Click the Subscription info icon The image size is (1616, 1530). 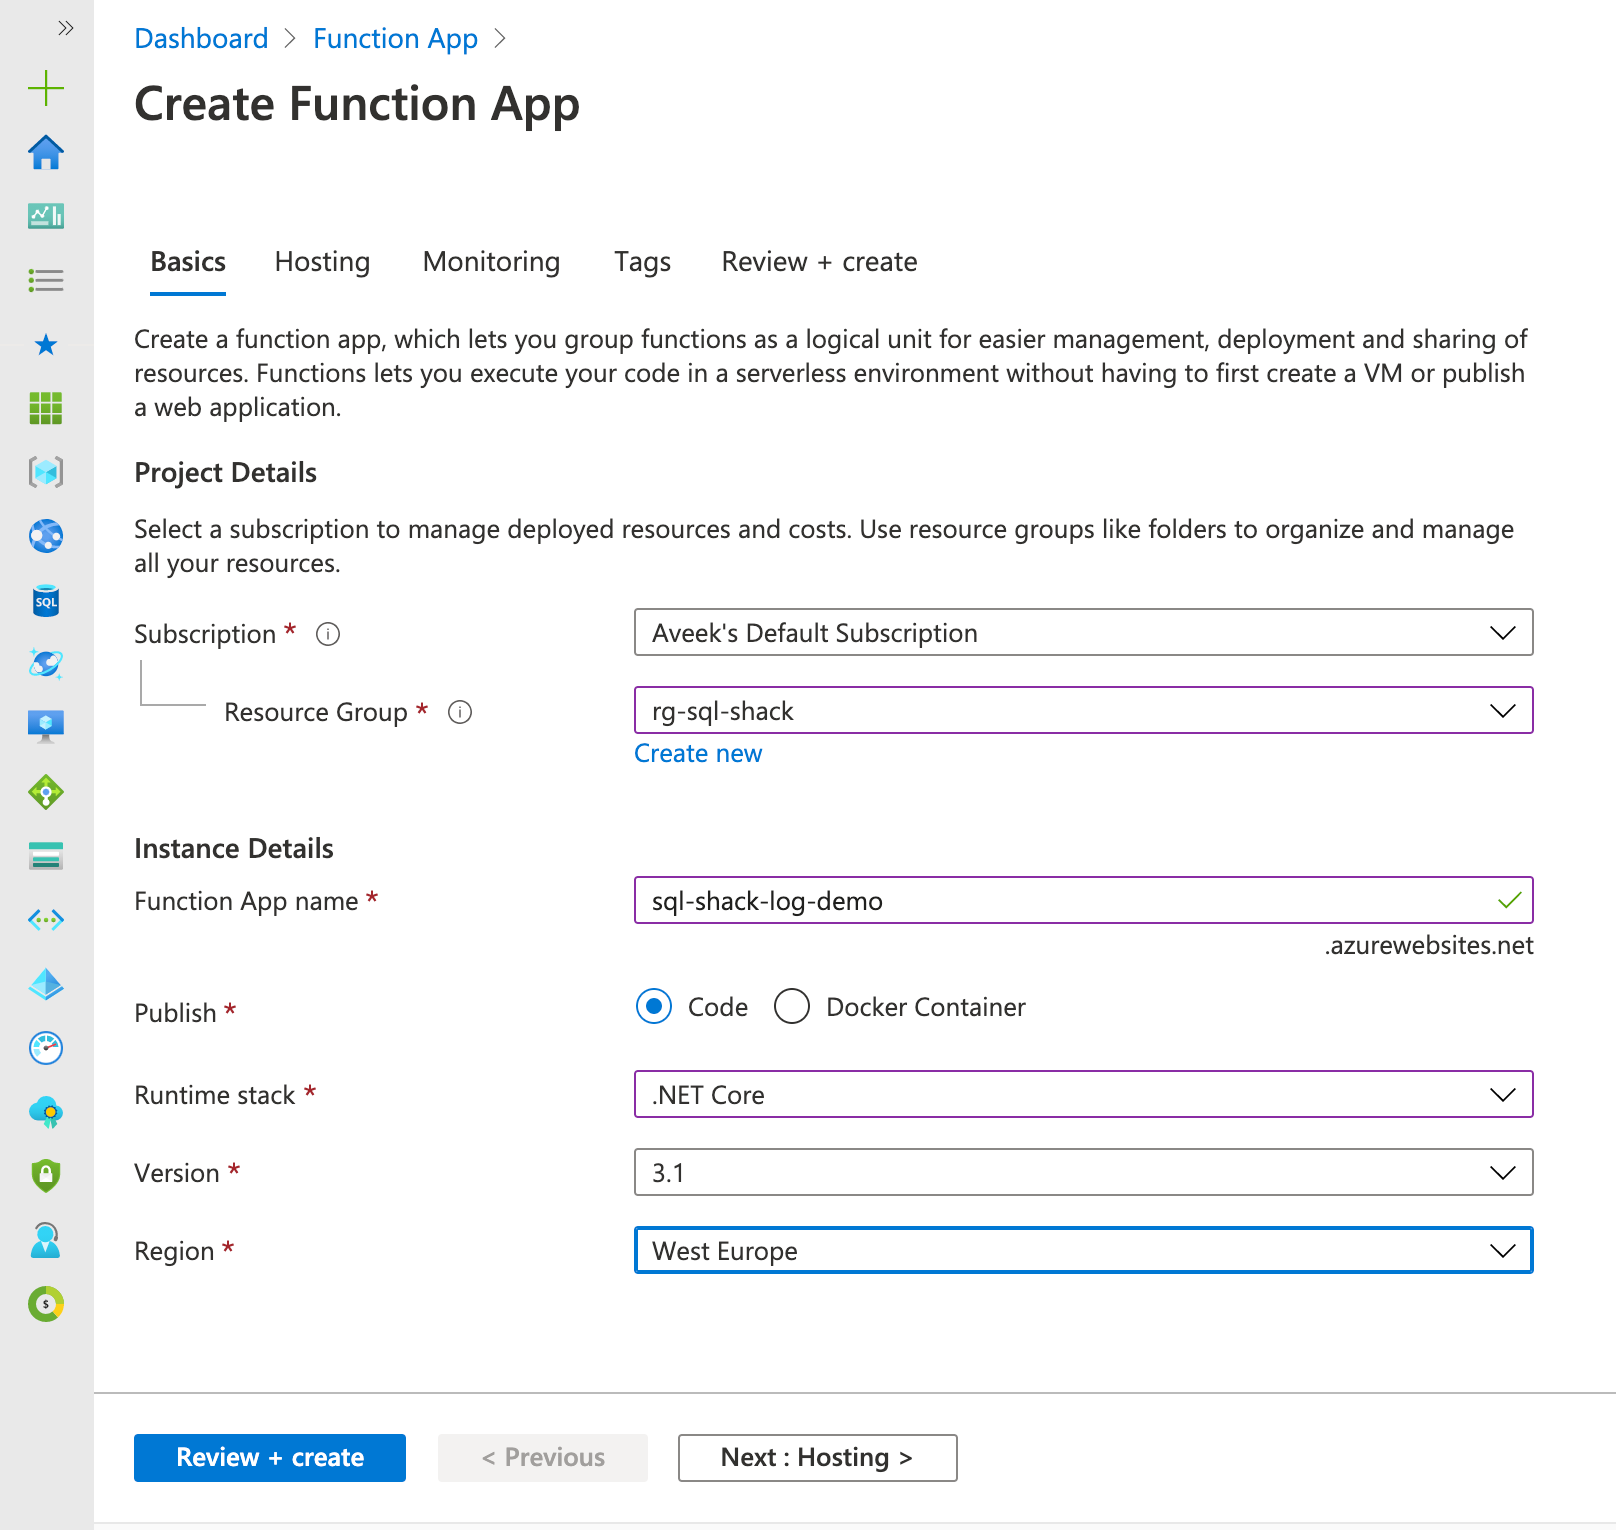coord(328,634)
